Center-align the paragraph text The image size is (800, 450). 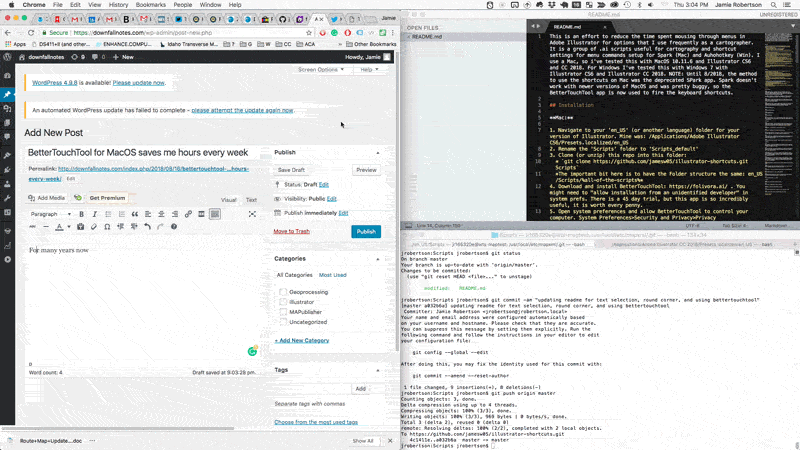point(161,214)
